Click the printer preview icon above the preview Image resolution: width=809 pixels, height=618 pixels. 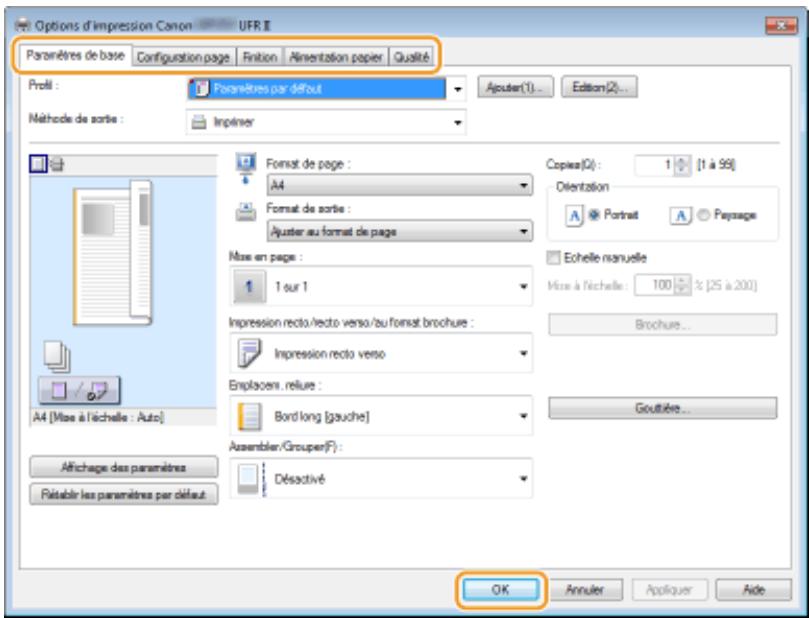coord(57,165)
